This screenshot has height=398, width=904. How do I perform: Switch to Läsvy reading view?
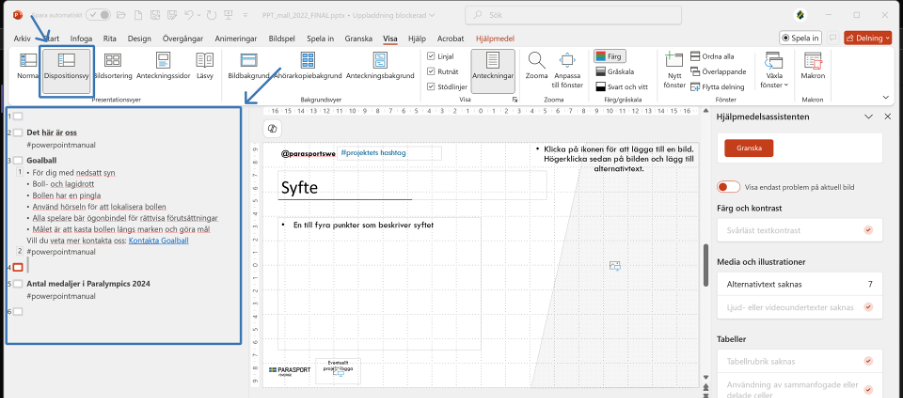point(205,66)
